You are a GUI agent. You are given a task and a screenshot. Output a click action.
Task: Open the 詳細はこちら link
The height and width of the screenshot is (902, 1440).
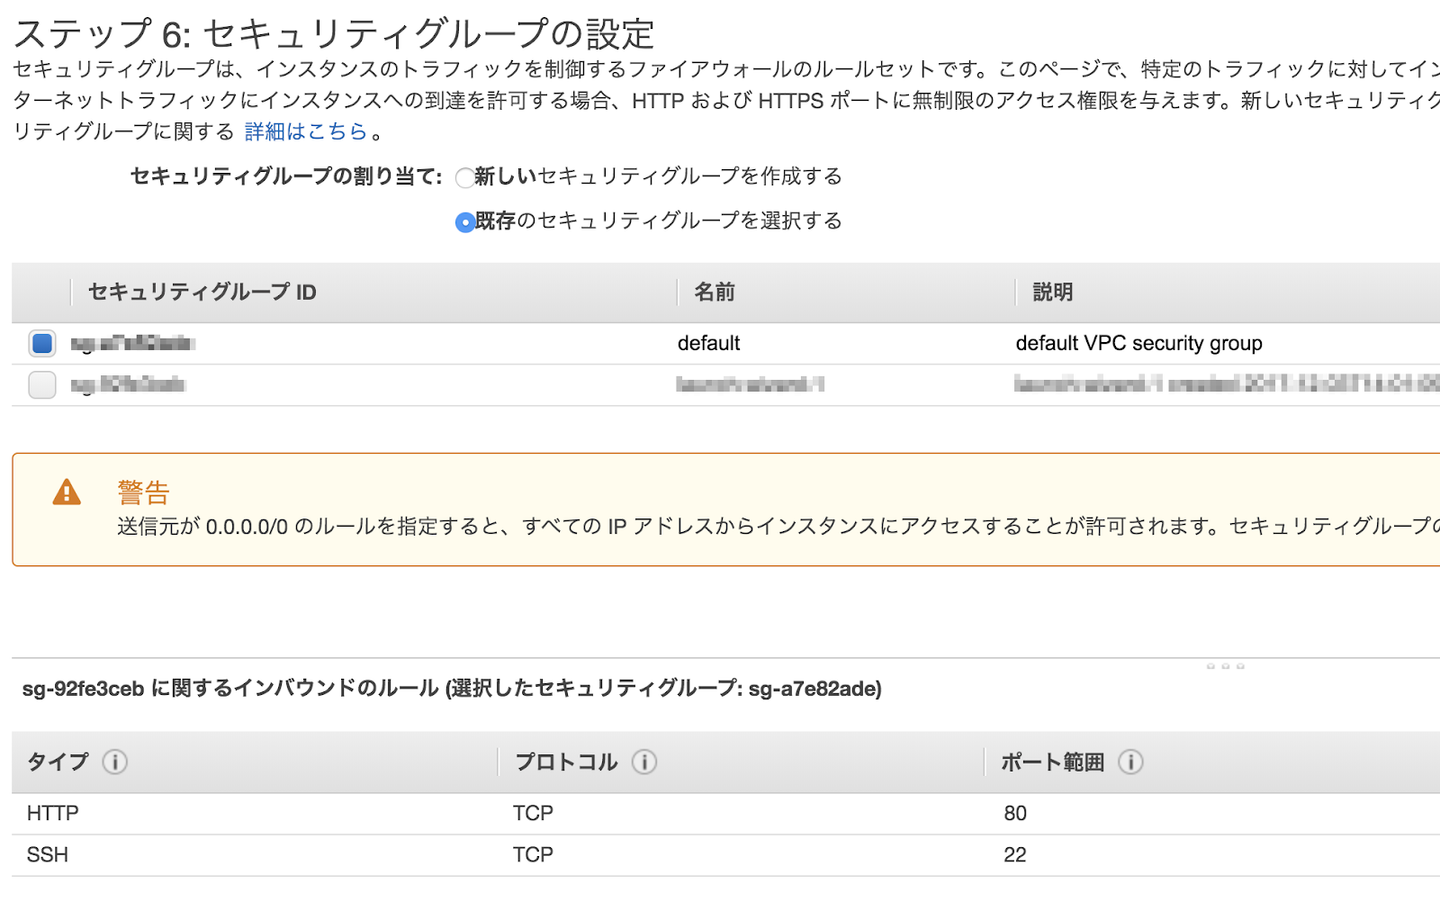click(x=306, y=132)
